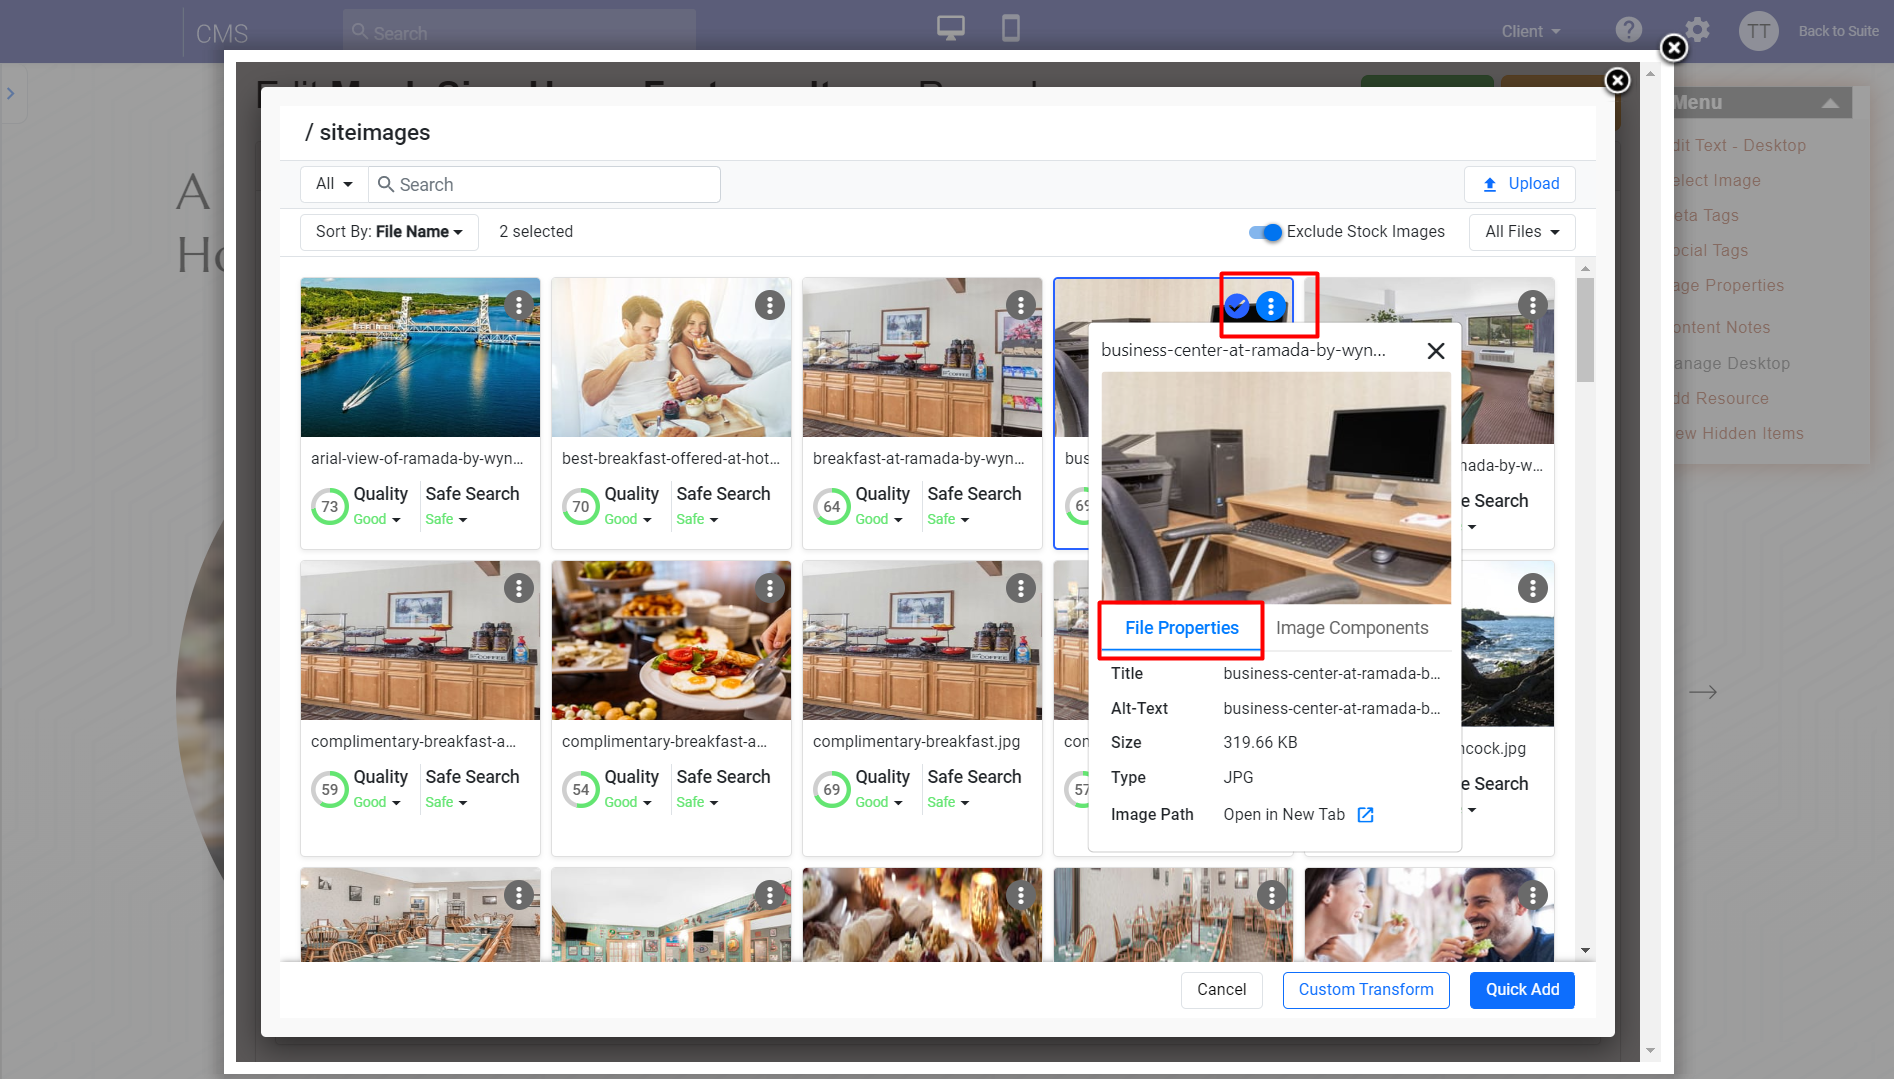Image resolution: width=1894 pixels, height=1079 pixels.
Task: Click the CMS header Search field
Action: coord(519,32)
